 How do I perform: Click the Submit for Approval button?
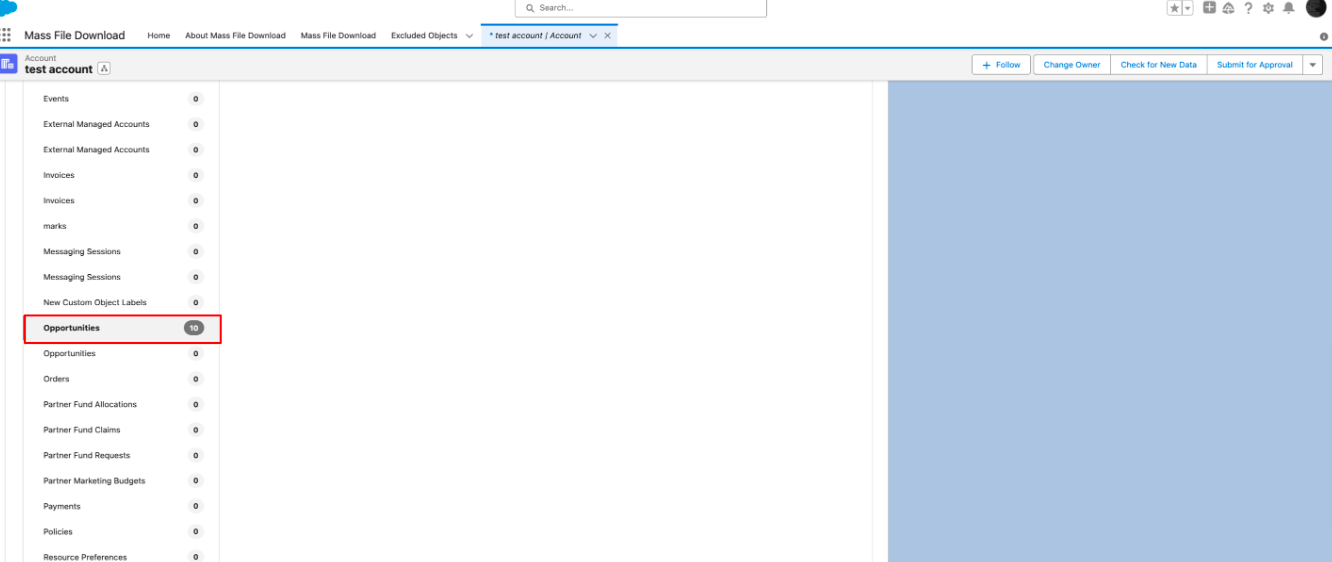[1254, 65]
